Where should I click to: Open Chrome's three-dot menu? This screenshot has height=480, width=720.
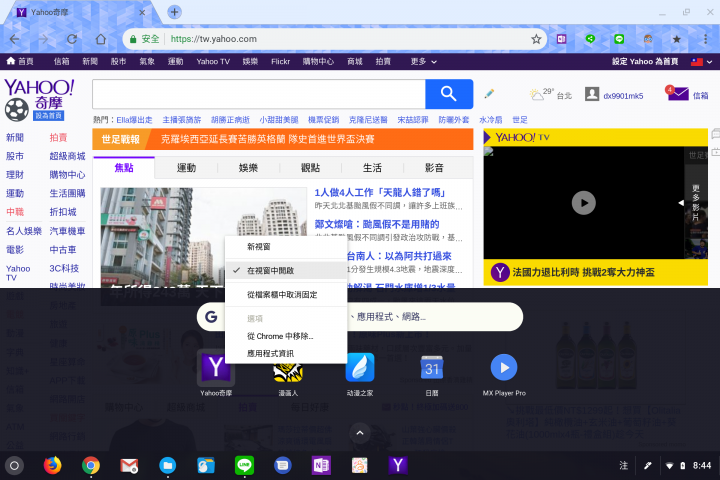(x=705, y=39)
